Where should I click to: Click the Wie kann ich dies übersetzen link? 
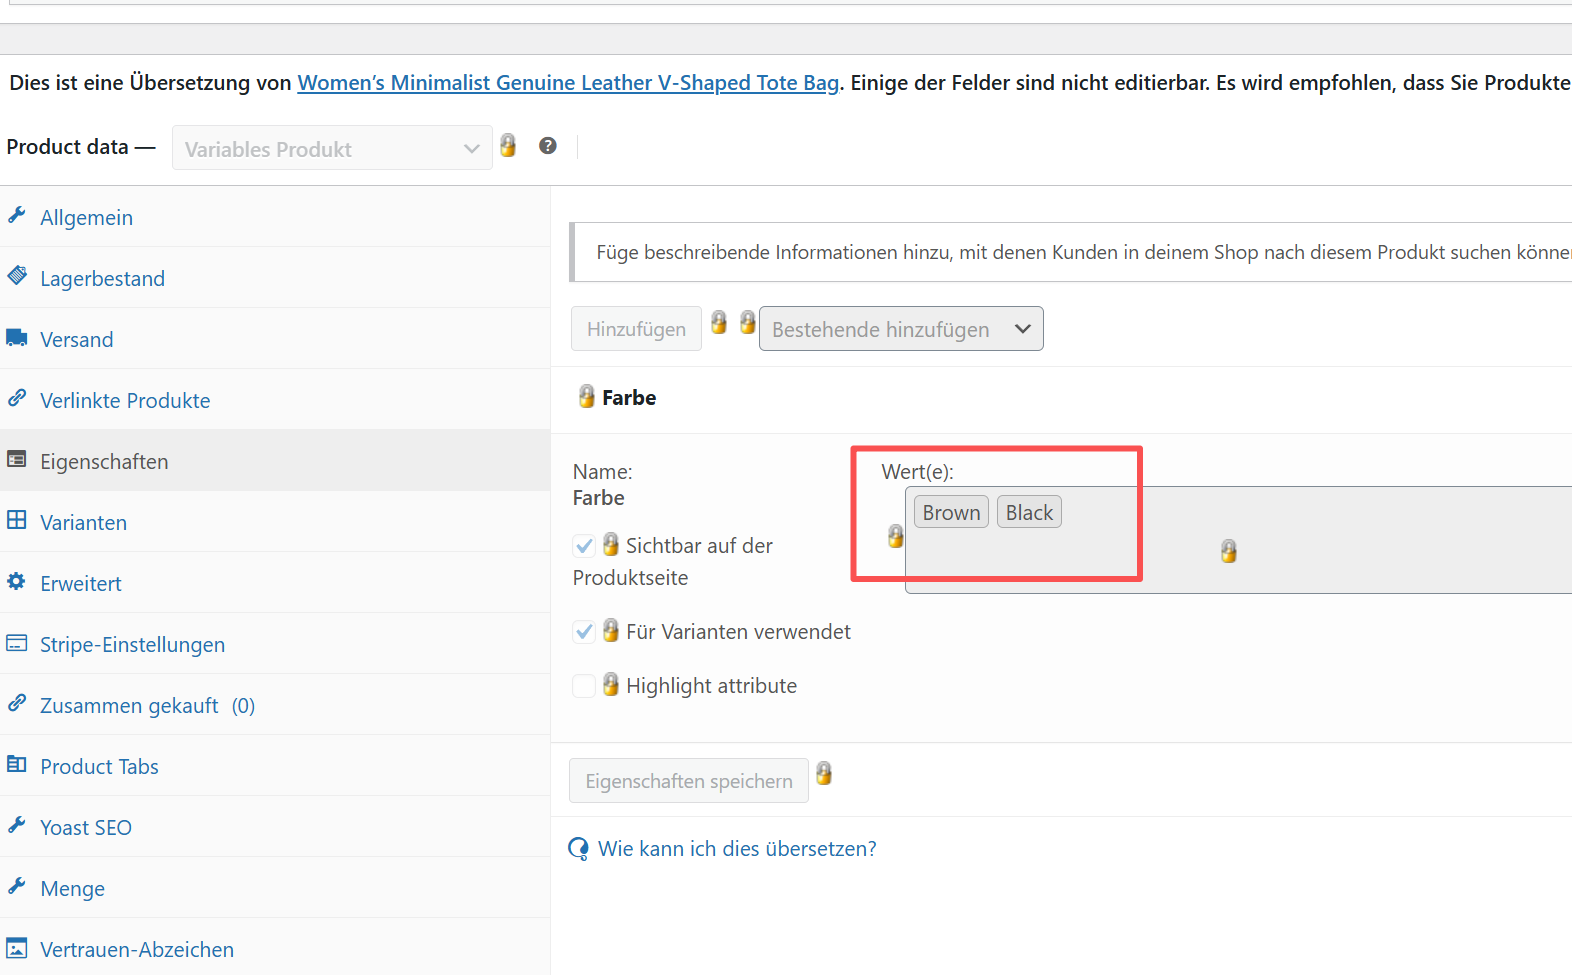tap(736, 849)
